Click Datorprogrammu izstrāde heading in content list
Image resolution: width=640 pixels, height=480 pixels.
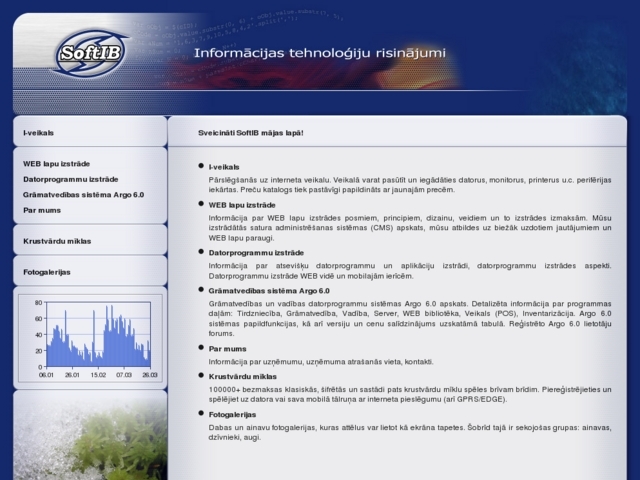click(x=256, y=253)
